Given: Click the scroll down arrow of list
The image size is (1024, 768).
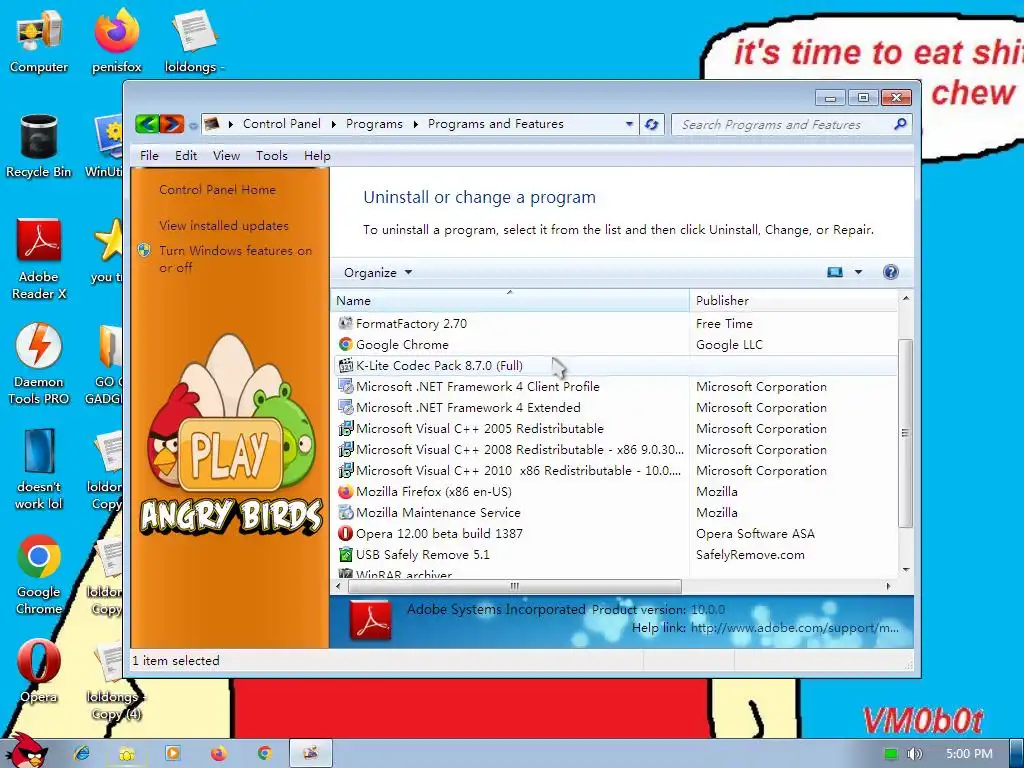Looking at the screenshot, I should click(905, 569).
